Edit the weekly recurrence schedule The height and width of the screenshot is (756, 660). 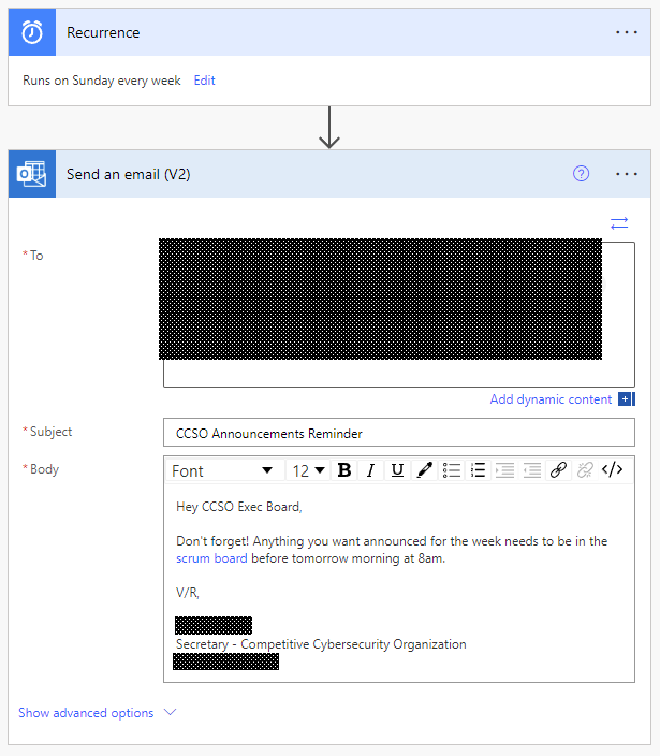point(204,81)
